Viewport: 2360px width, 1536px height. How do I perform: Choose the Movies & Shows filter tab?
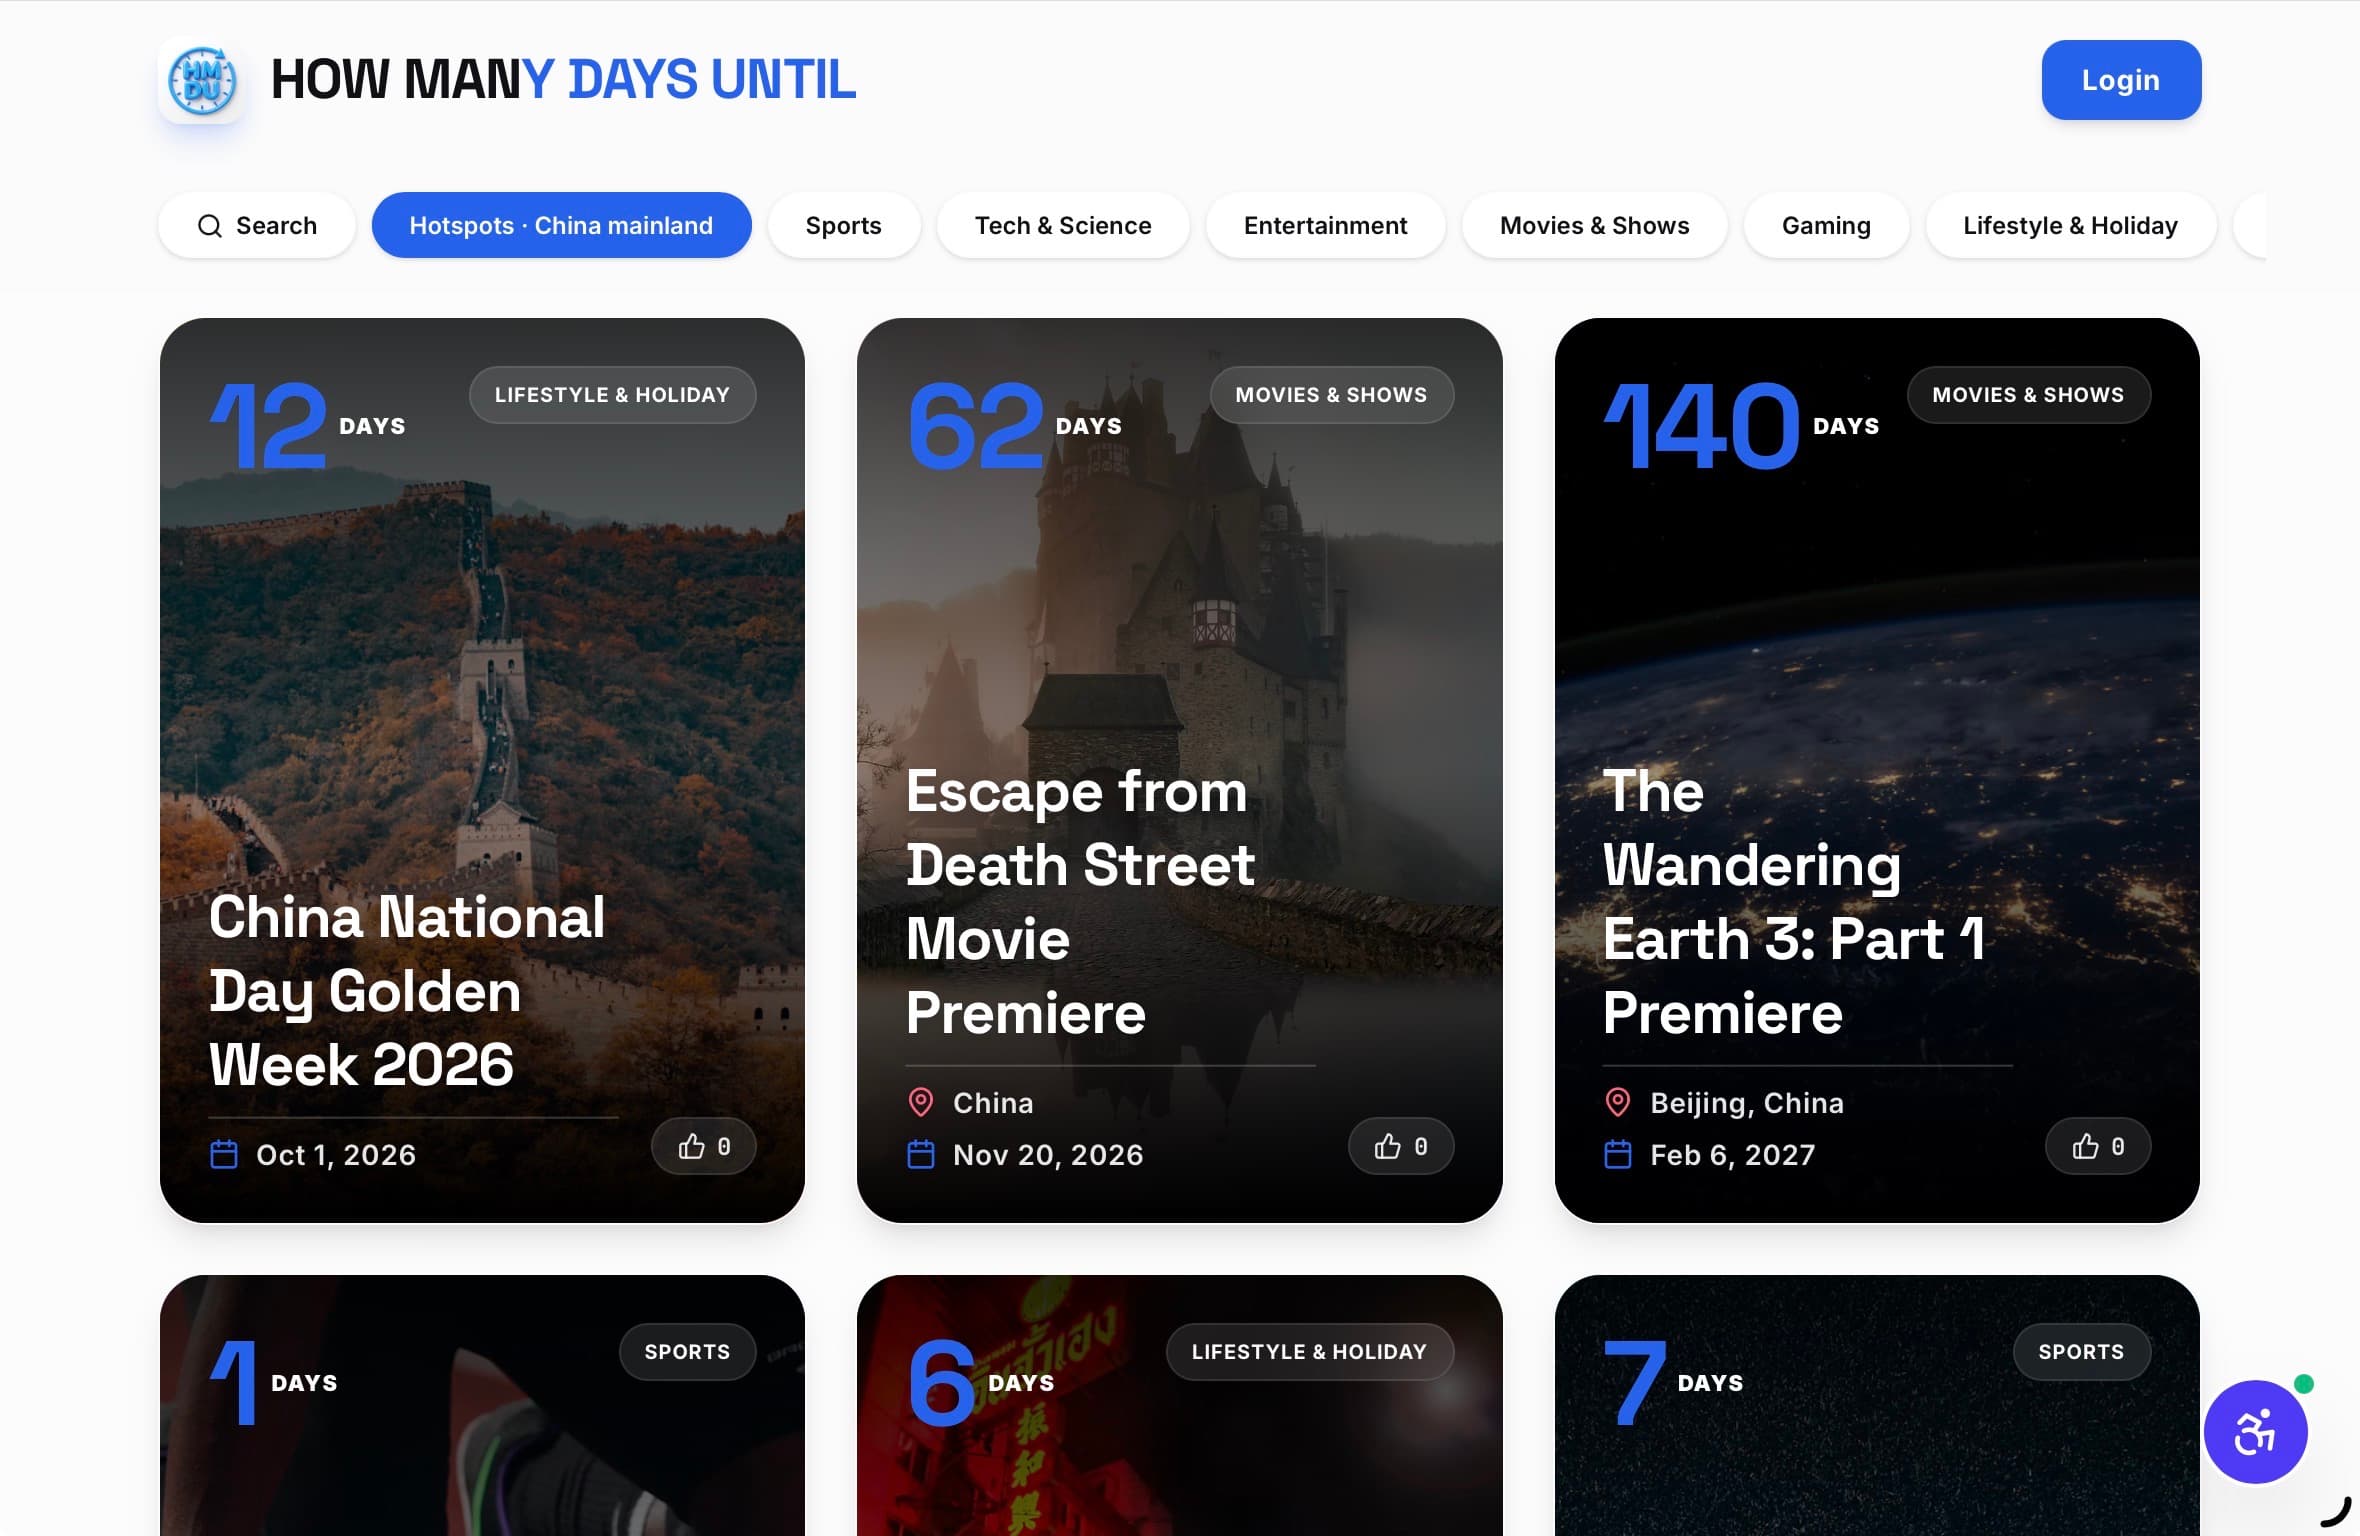pos(1595,225)
